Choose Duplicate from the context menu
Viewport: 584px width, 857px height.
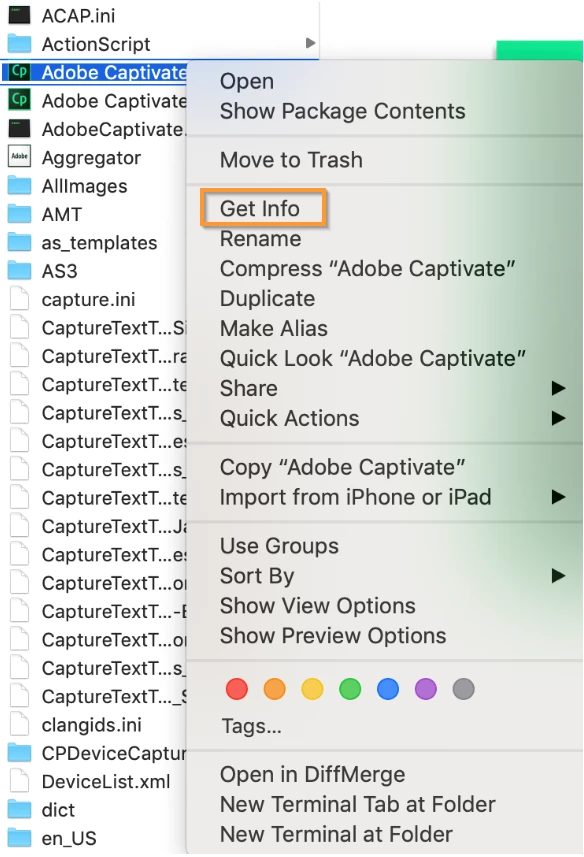[x=268, y=299]
